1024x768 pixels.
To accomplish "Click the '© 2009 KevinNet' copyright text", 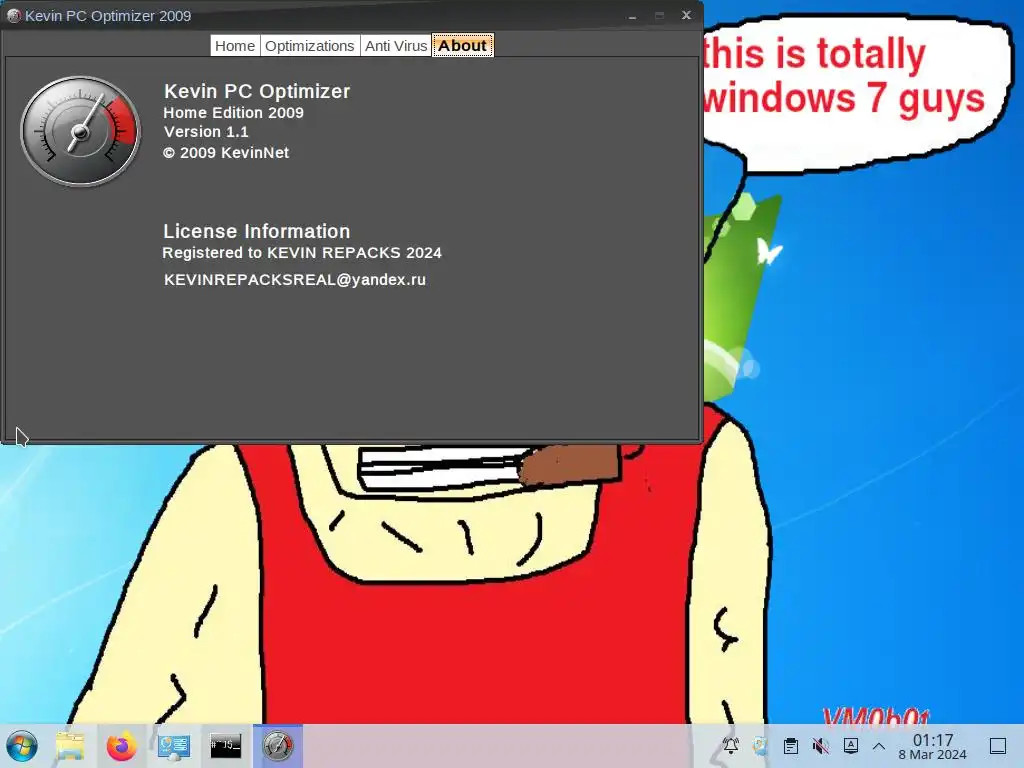I will pyautogui.click(x=226, y=153).
